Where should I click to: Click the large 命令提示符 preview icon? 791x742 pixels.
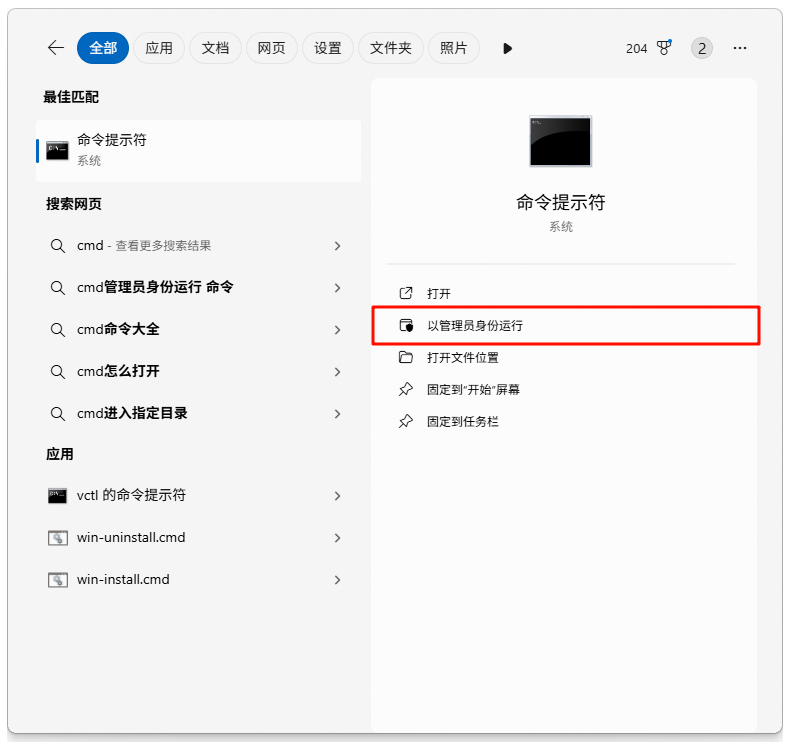[560, 141]
